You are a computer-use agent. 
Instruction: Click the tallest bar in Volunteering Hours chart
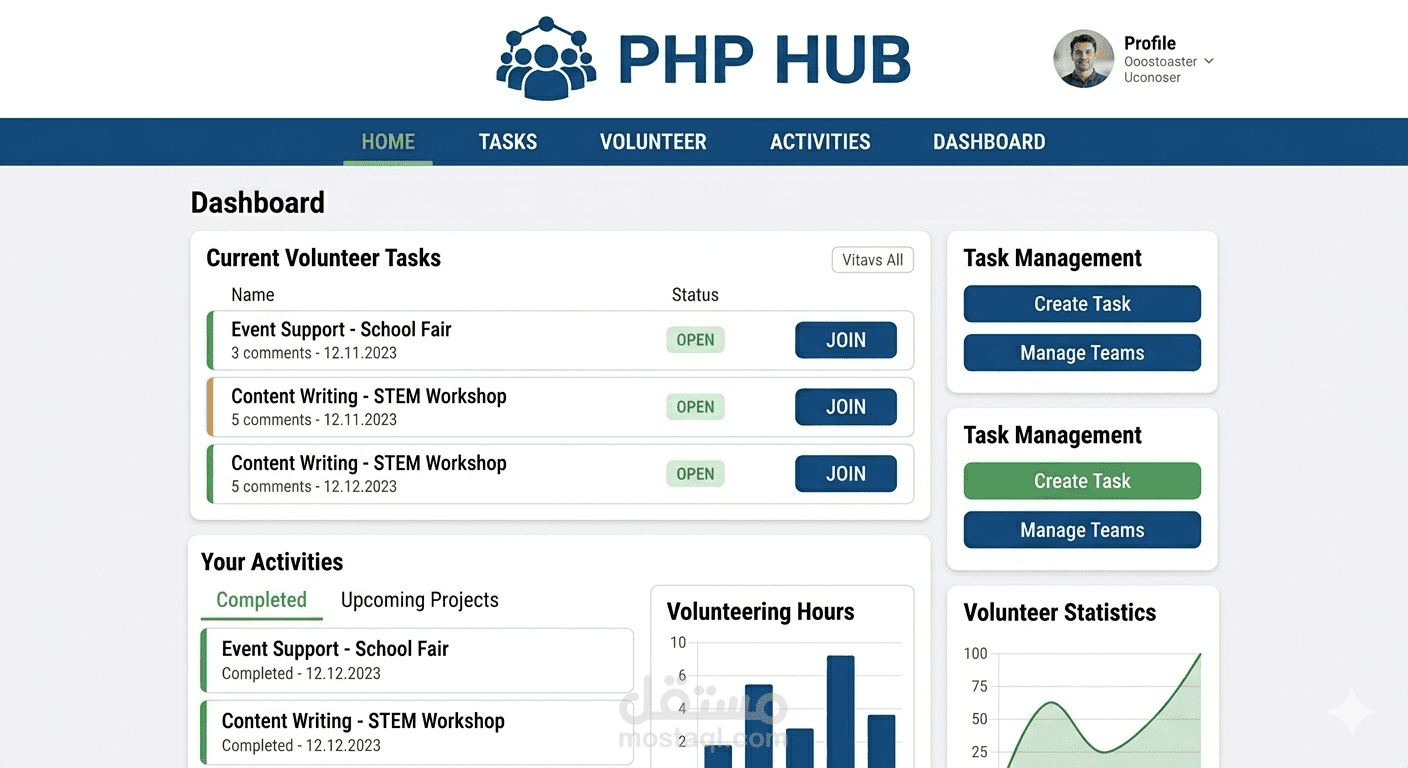840,712
